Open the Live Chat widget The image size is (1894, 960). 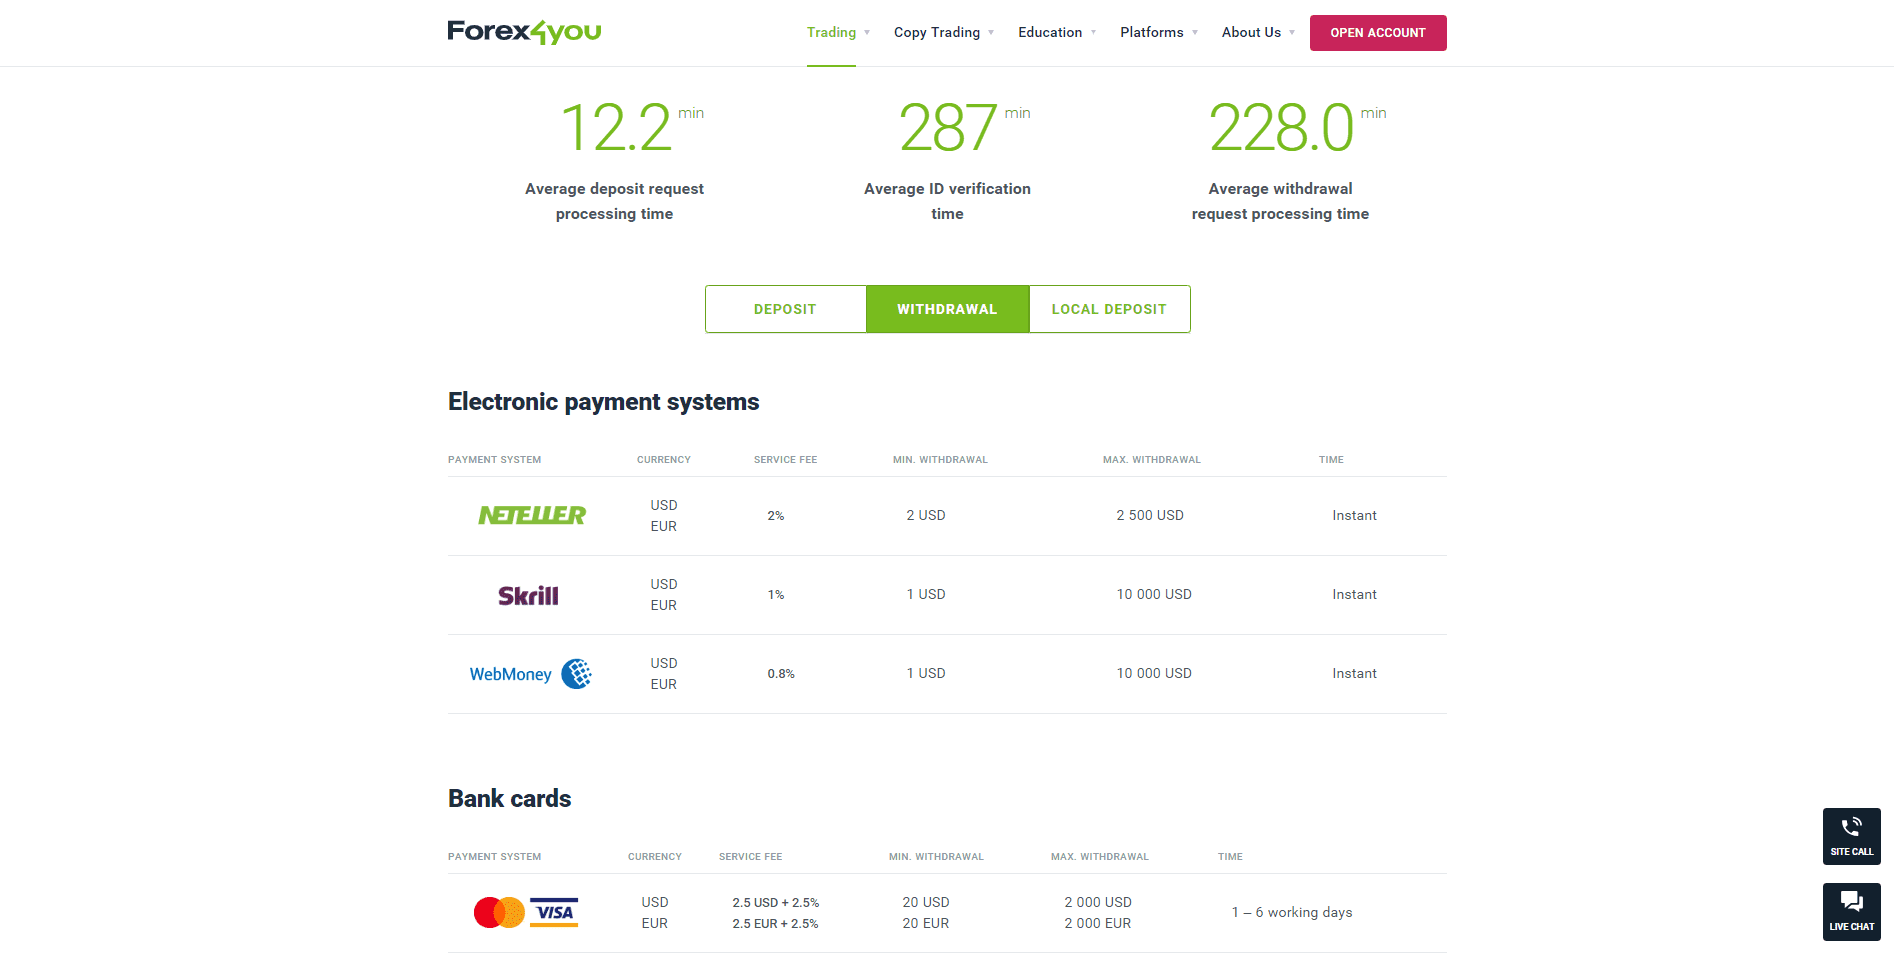point(1851,911)
